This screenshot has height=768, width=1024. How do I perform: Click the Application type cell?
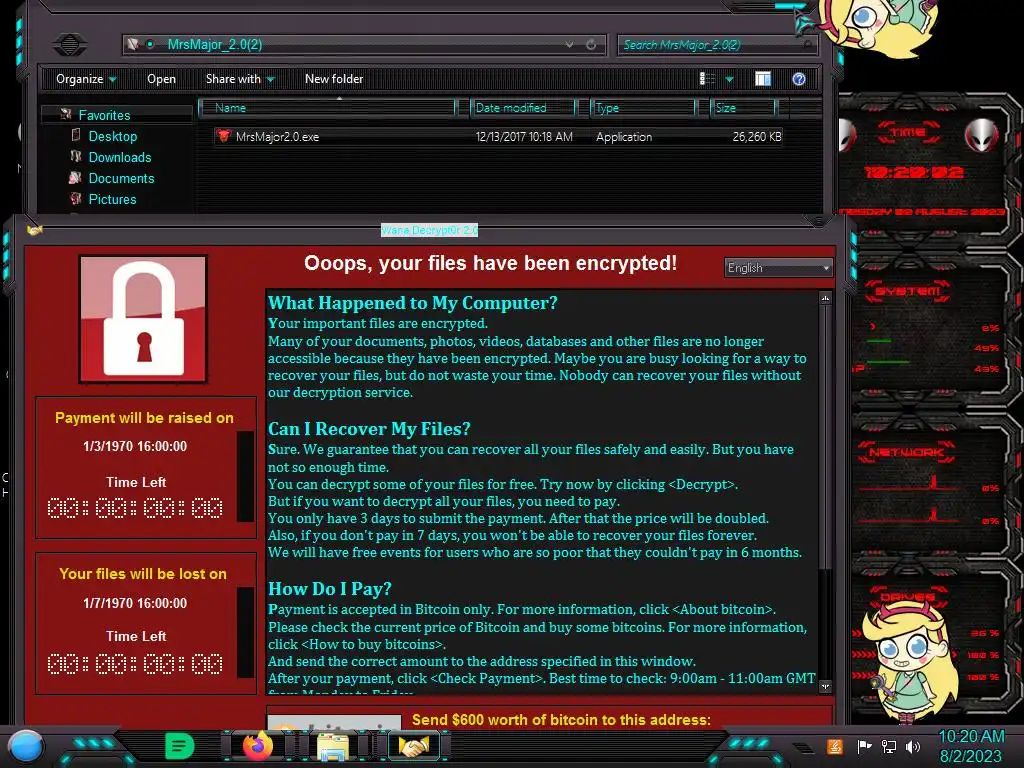tap(624, 137)
